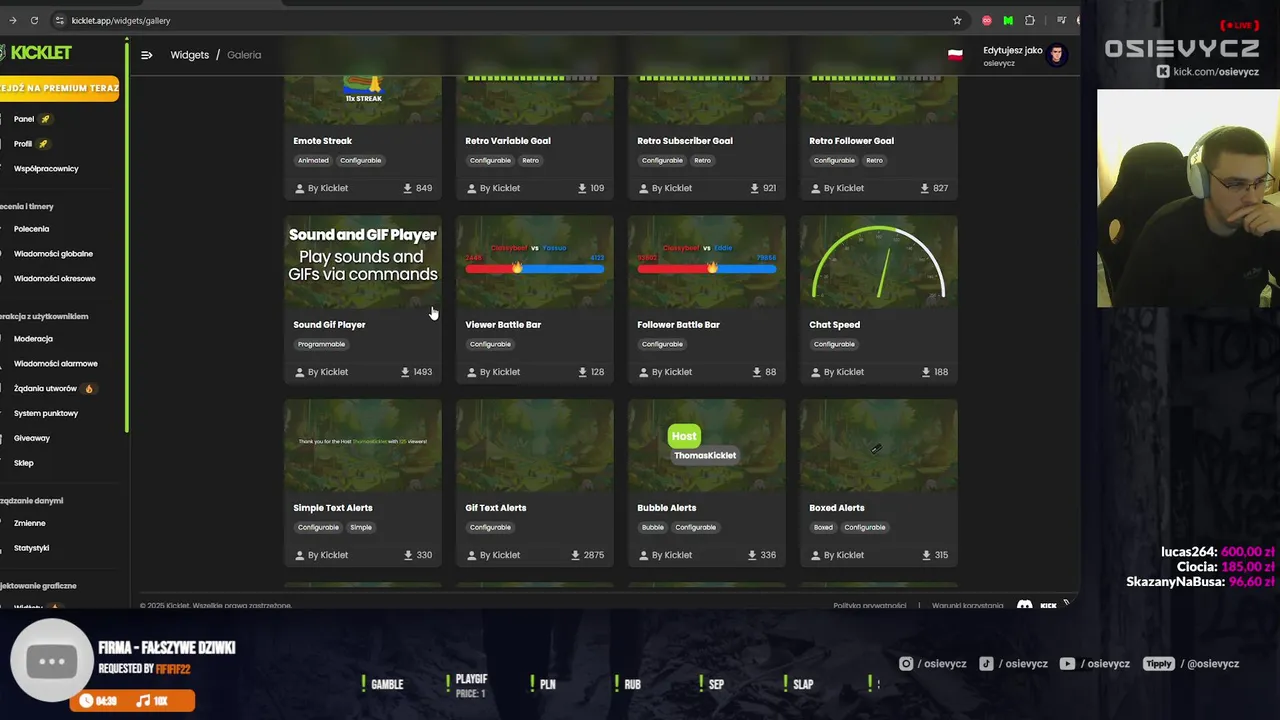Open the Extensions puzzle piece menu

(1030, 20)
